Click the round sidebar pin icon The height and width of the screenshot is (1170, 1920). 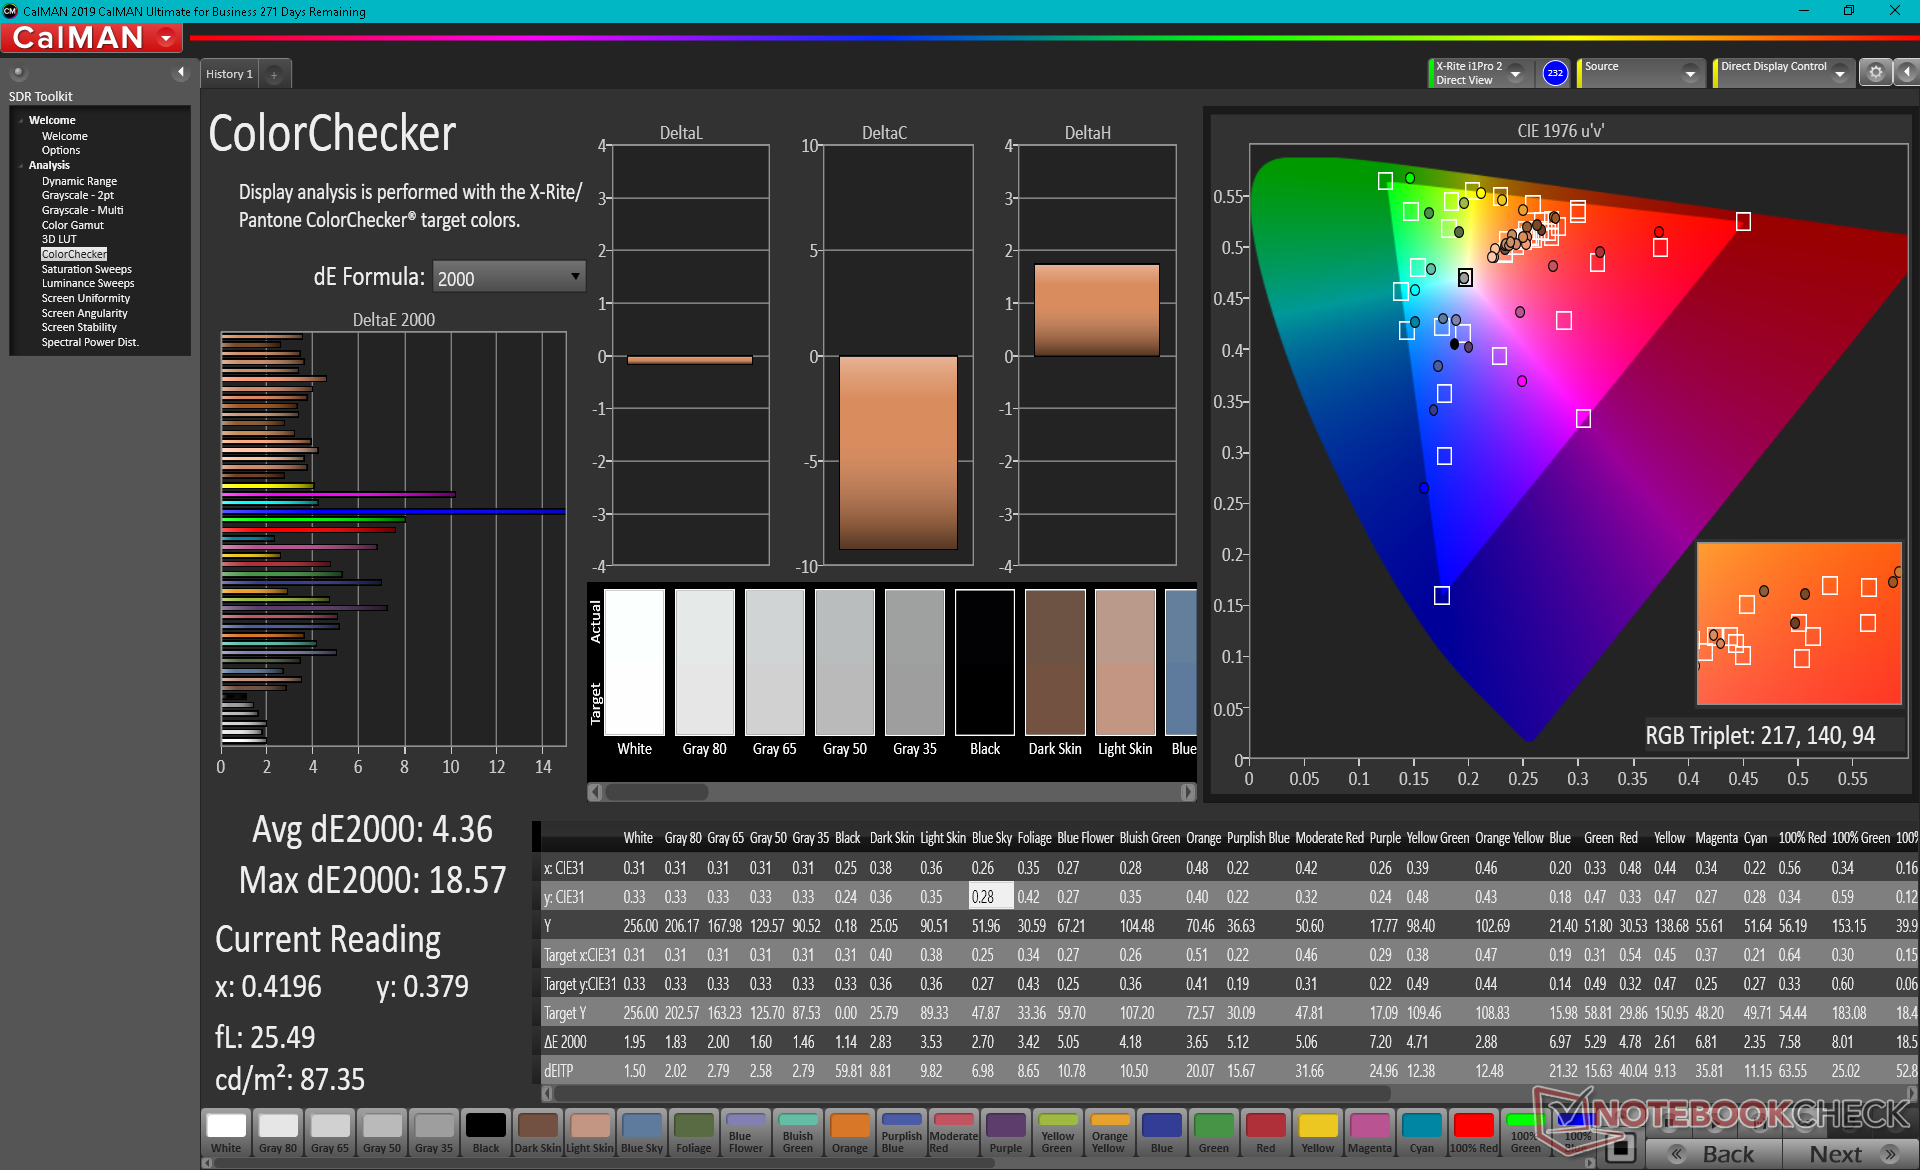click(x=18, y=72)
